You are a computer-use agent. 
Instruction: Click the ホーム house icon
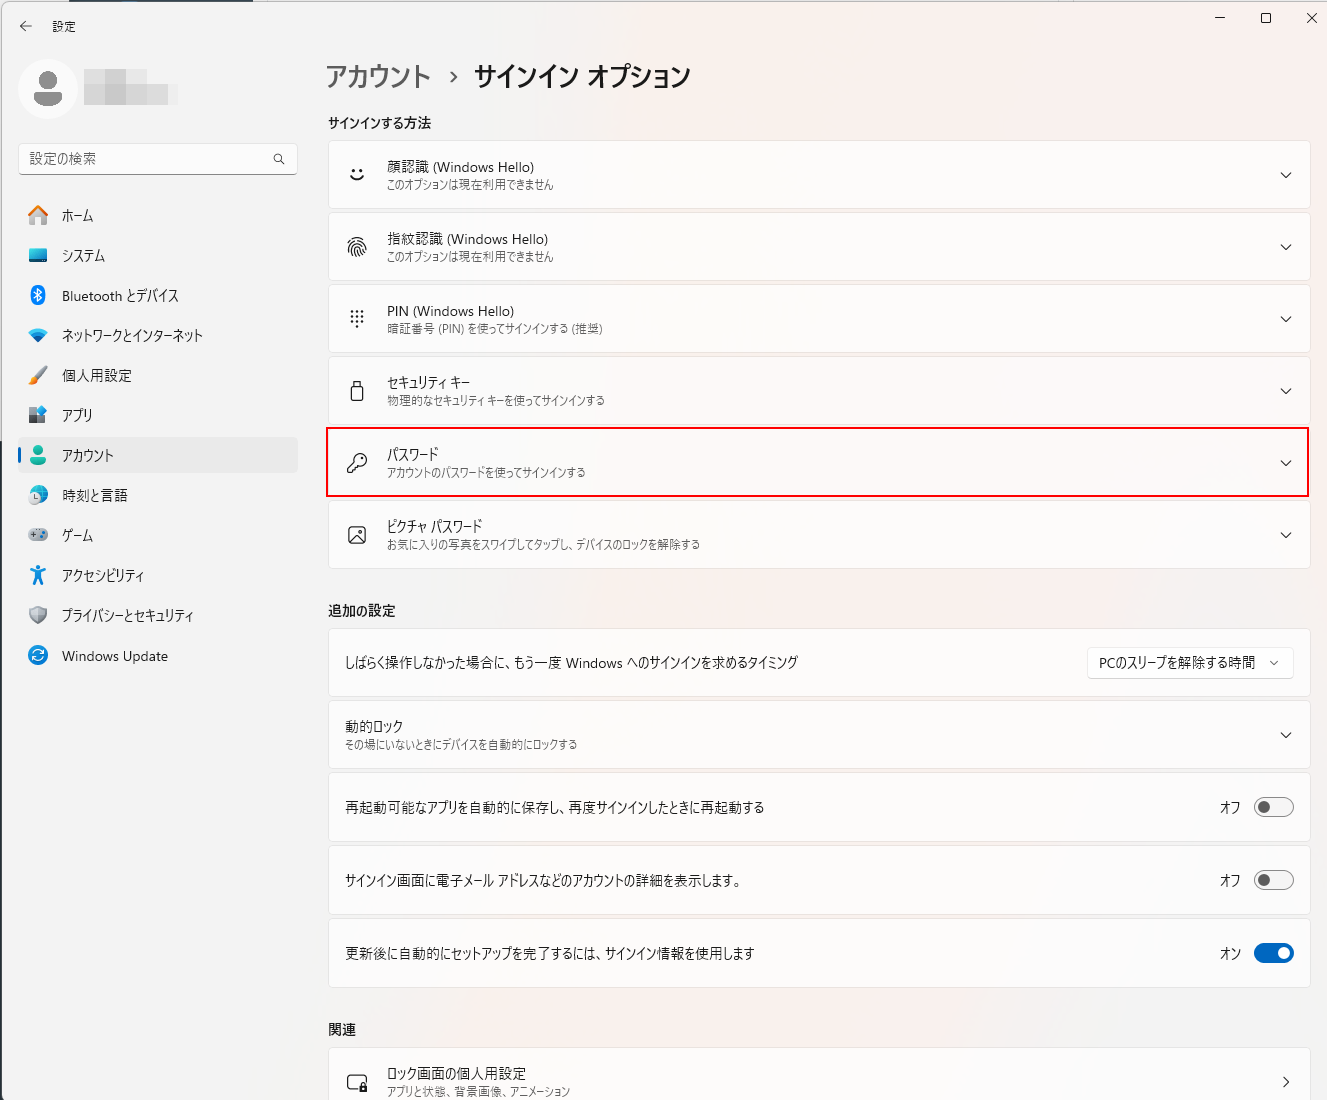click(38, 215)
